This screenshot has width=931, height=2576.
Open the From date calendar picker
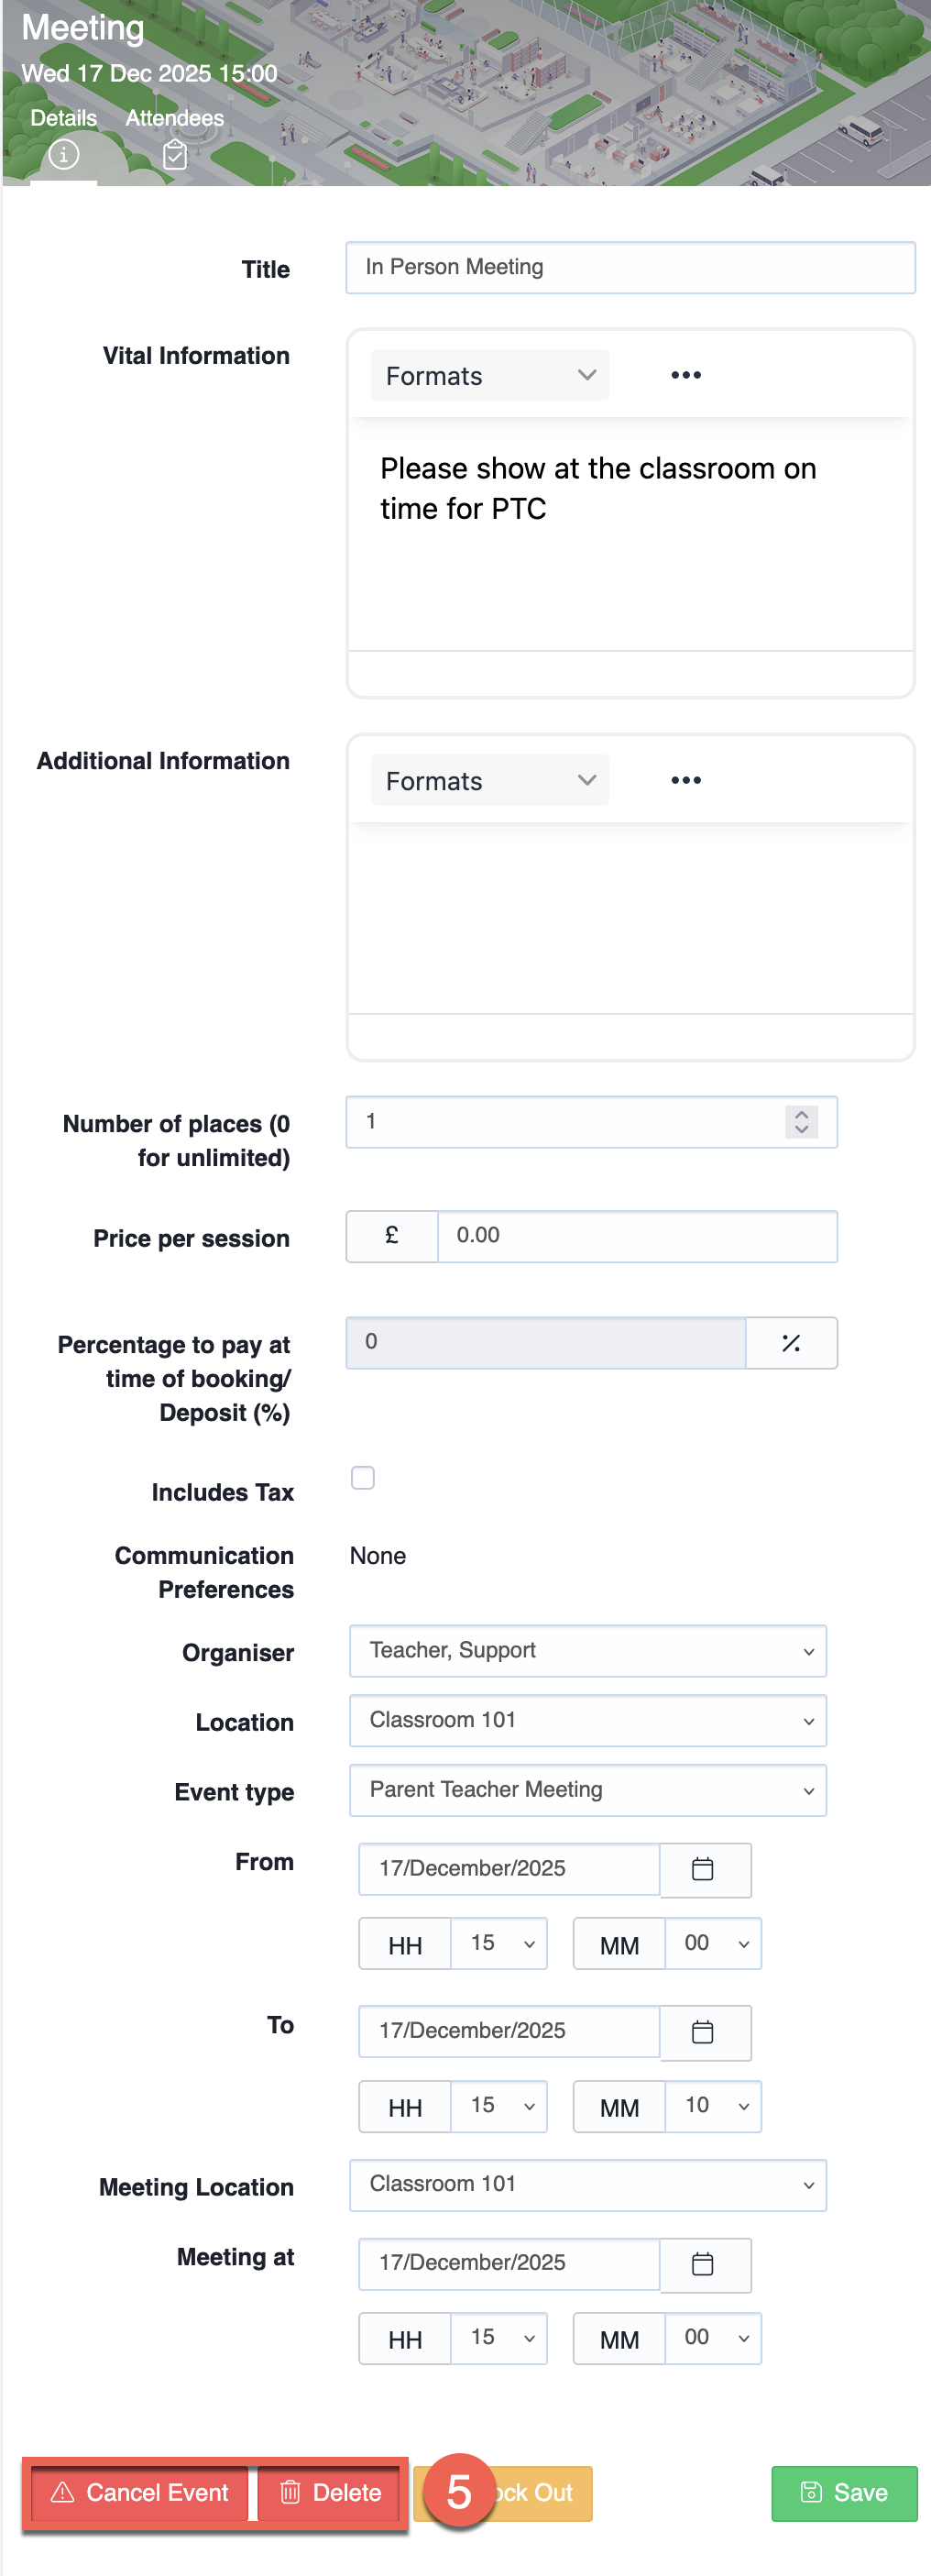(703, 1869)
